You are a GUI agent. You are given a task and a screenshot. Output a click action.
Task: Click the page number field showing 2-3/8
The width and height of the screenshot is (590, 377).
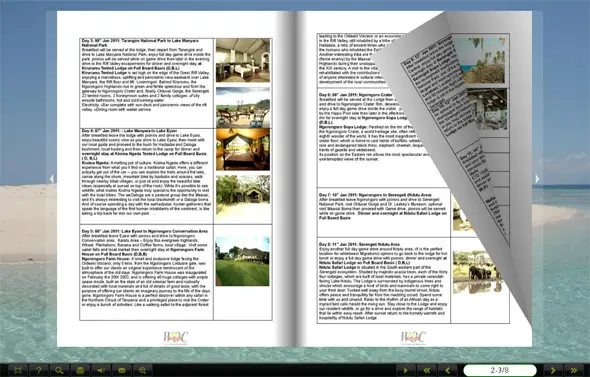(x=500, y=370)
